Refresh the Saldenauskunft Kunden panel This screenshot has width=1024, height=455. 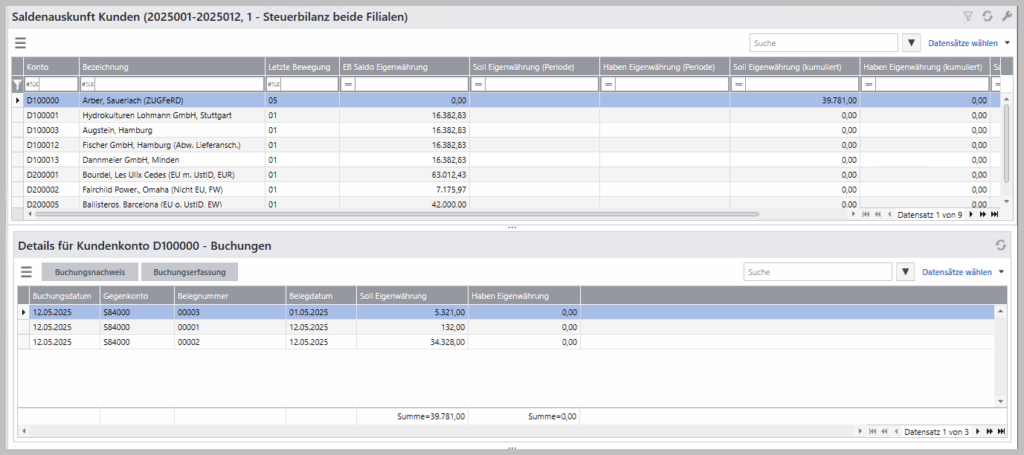987,17
